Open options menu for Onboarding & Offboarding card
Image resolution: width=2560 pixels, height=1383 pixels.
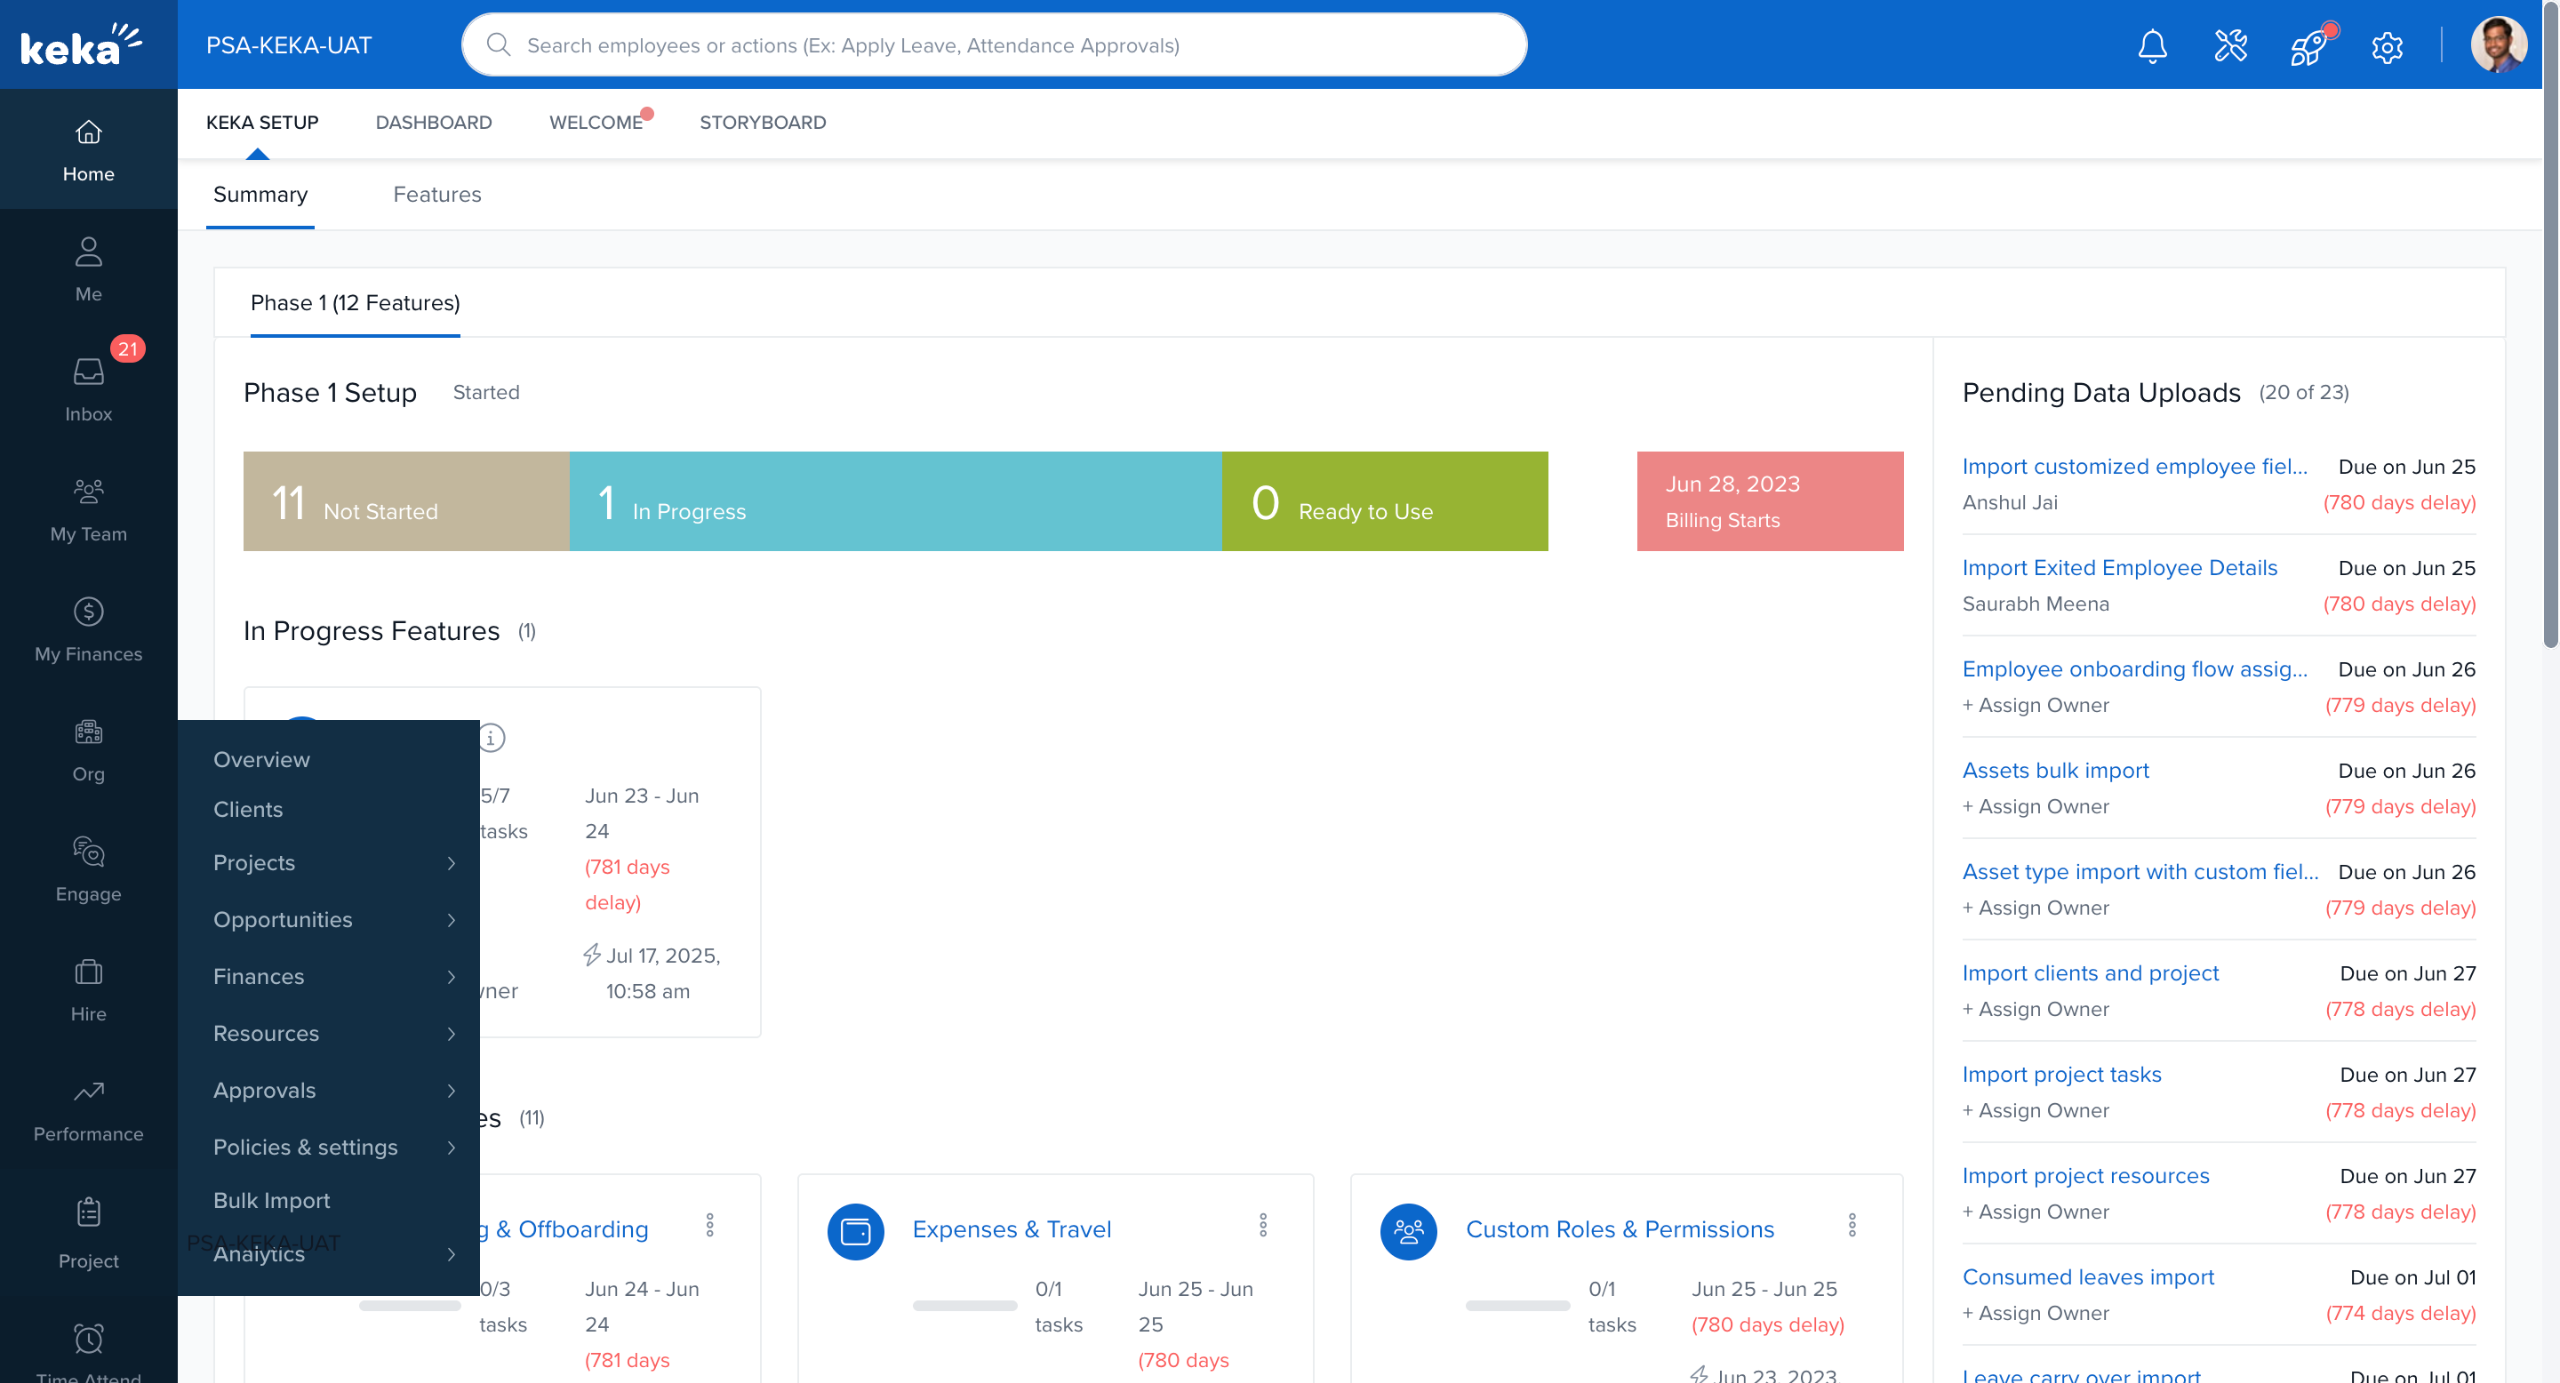[x=710, y=1225]
